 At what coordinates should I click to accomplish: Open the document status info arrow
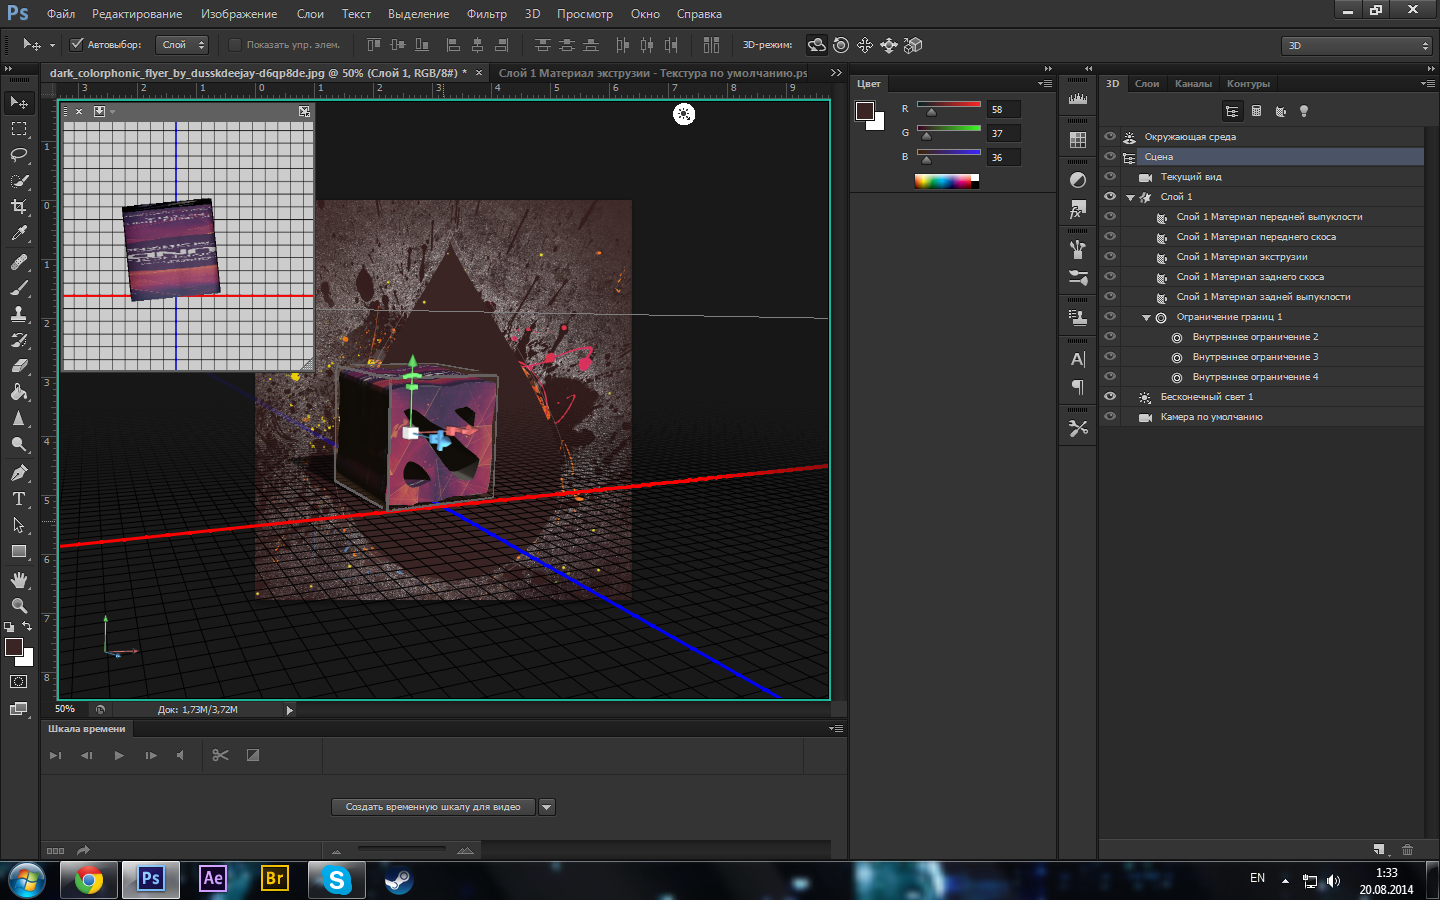pyautogui.click(x=290, y=710)
